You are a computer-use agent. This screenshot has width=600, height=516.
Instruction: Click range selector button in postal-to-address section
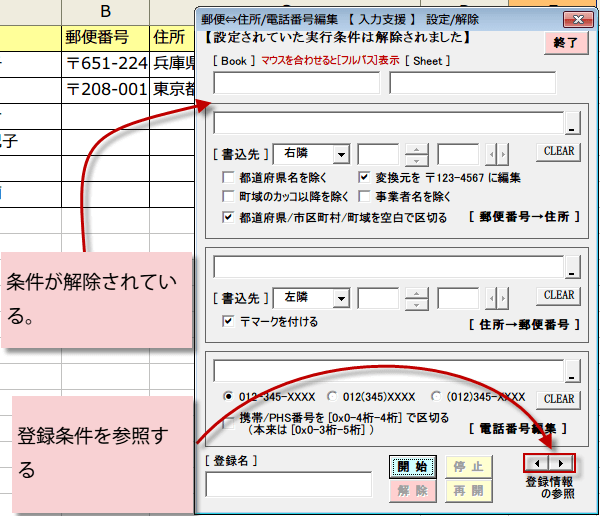pyautogui.click(x=572, y=124)
